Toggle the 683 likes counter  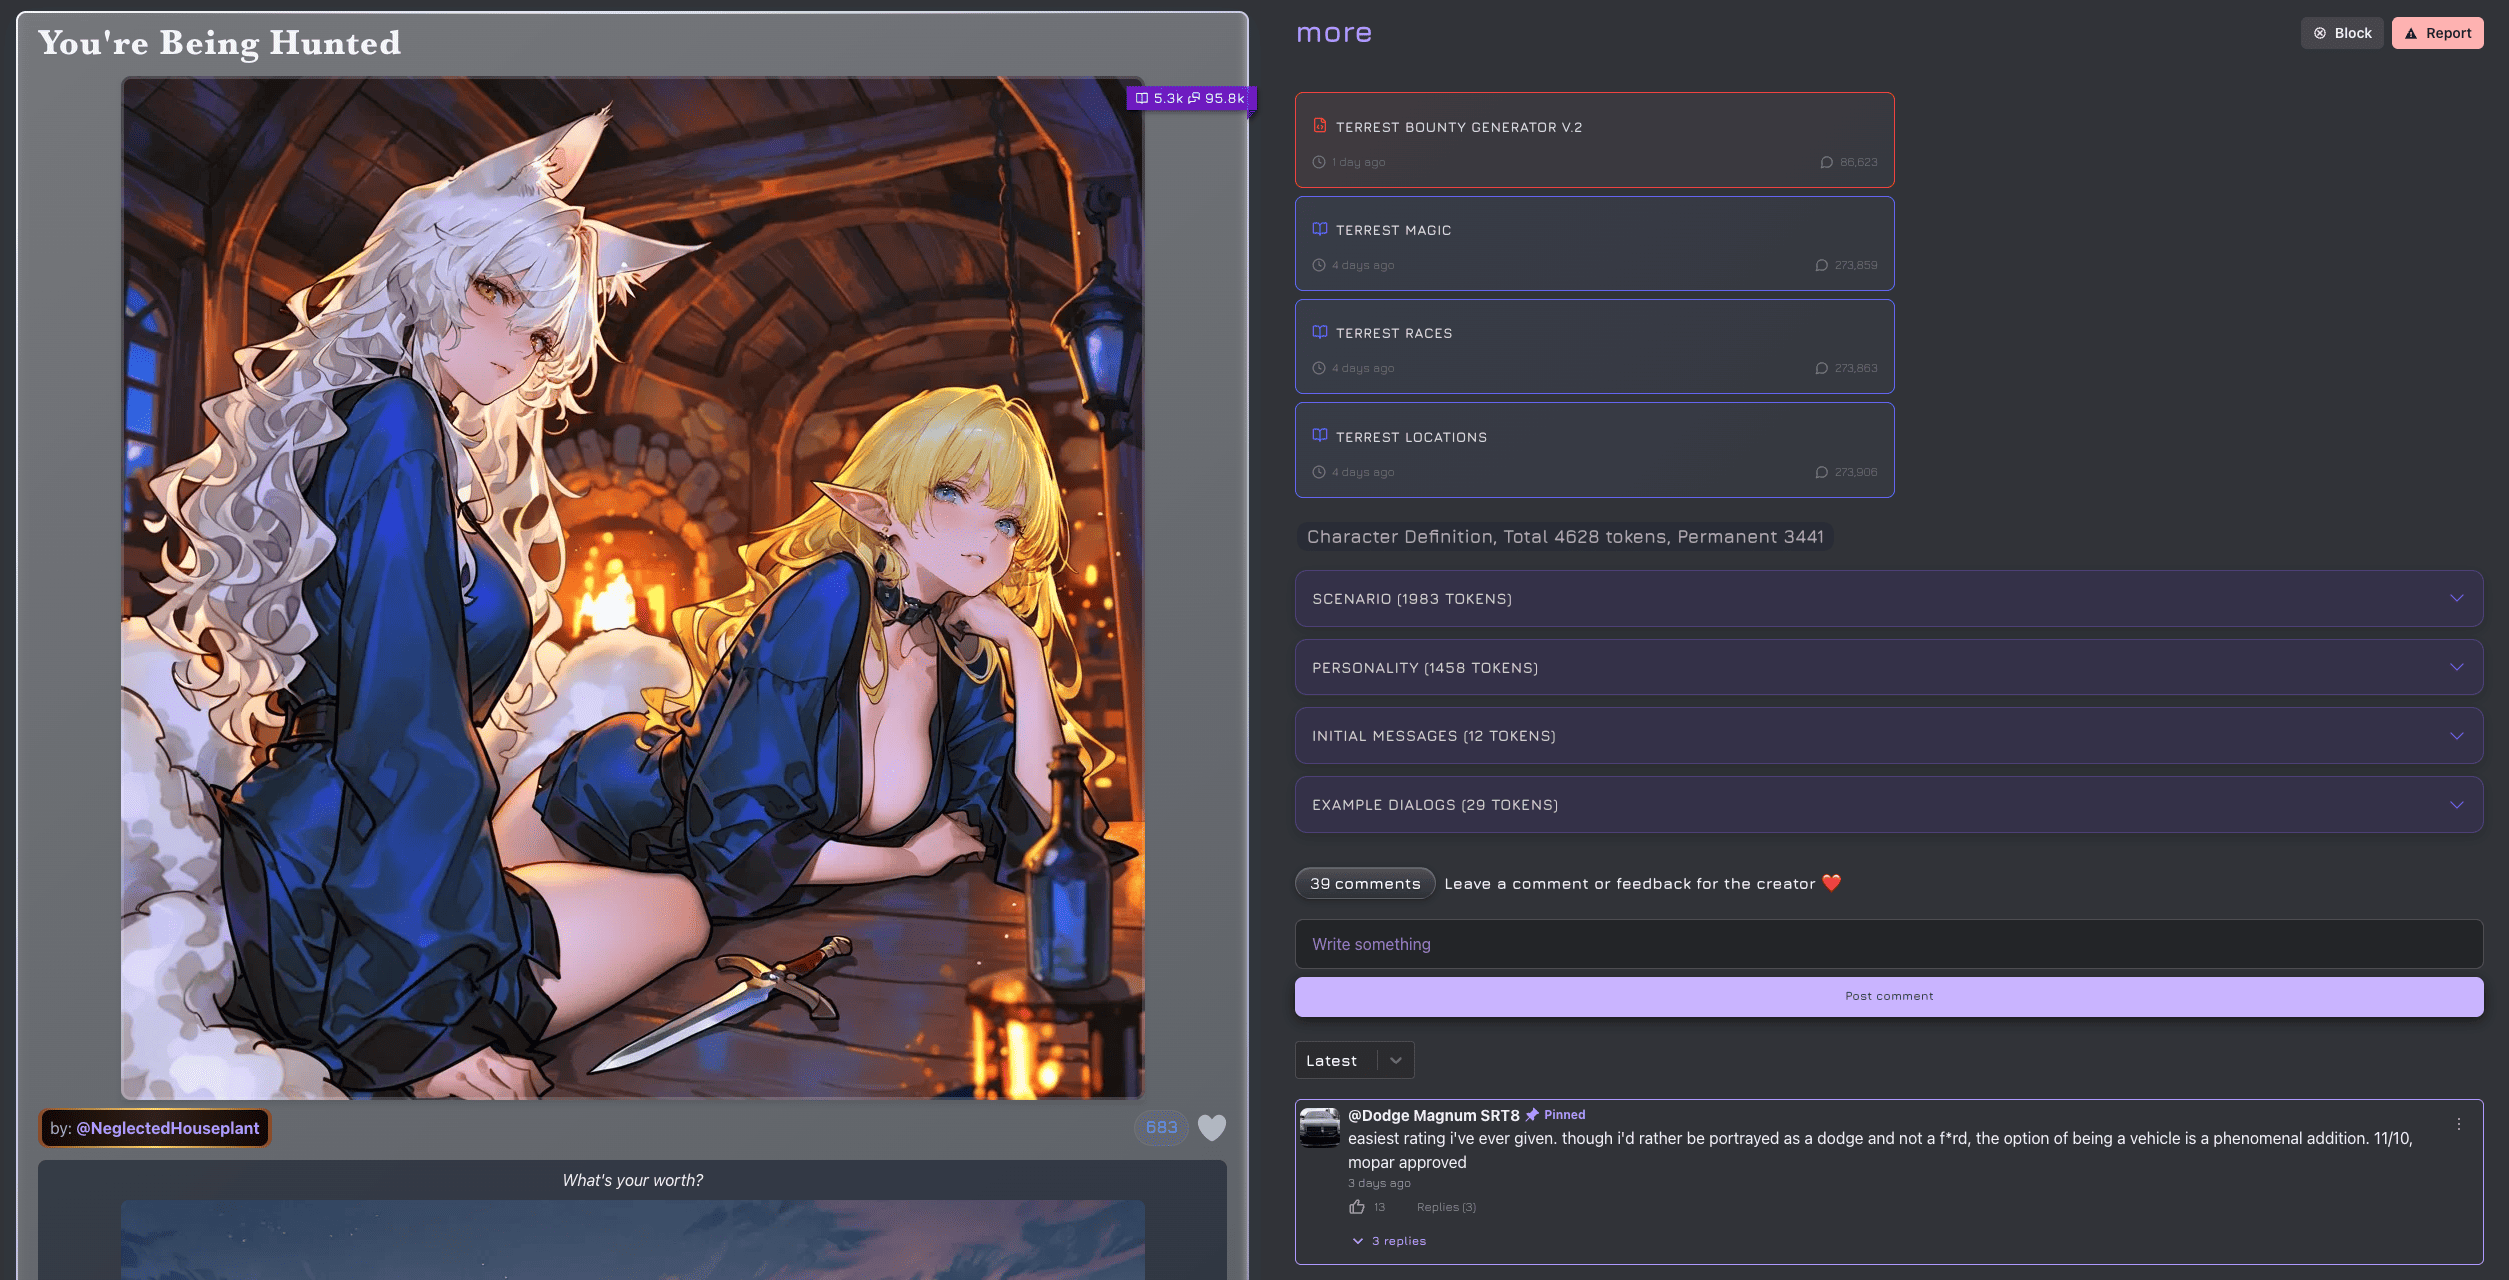pos(1161,1127)
